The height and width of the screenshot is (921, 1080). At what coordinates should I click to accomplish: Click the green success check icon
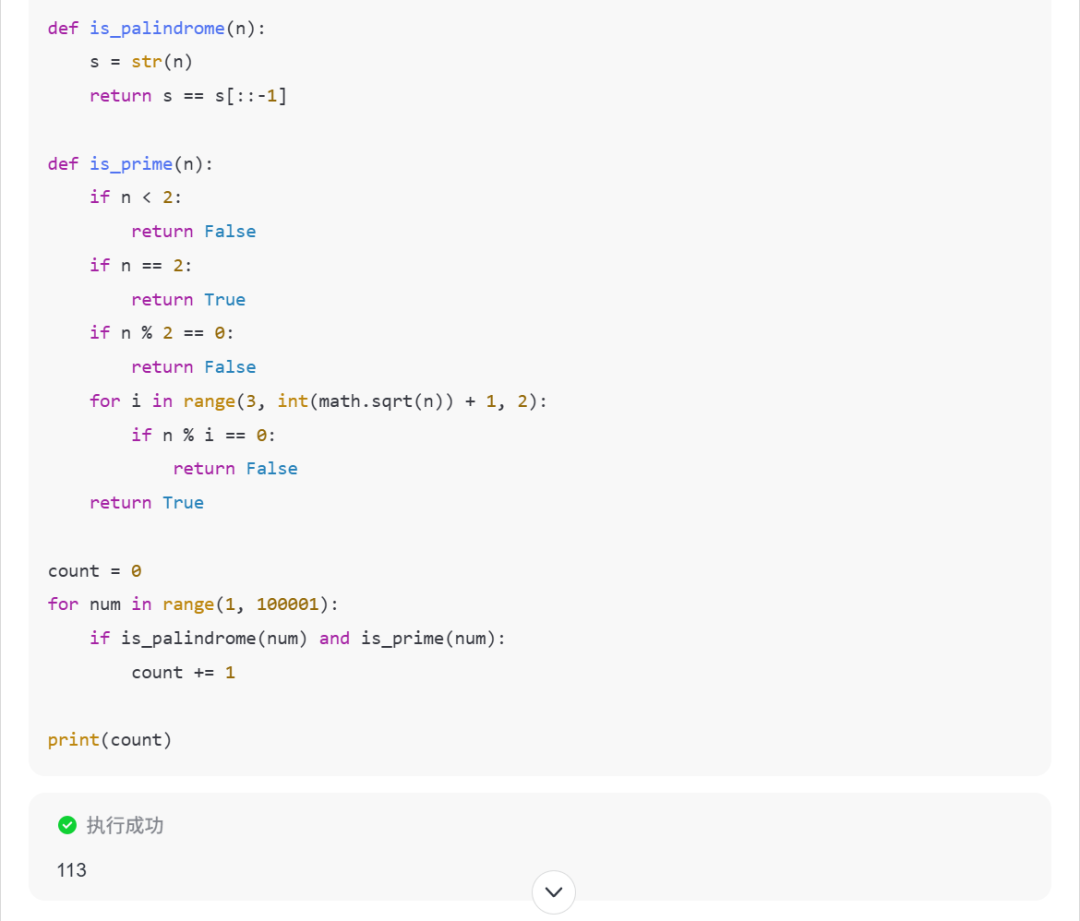(68, 825)
